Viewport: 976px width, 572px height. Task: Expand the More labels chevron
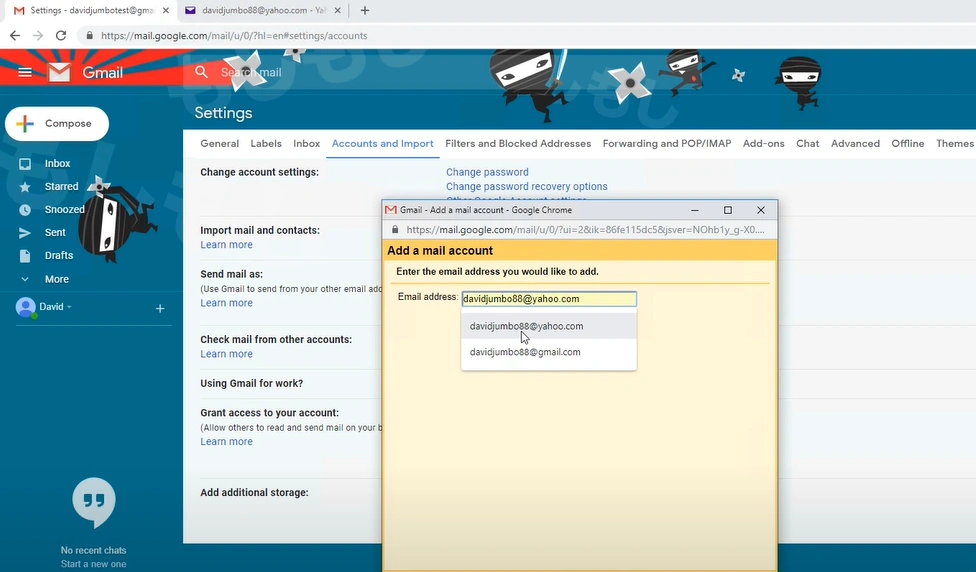coord(25,279)
